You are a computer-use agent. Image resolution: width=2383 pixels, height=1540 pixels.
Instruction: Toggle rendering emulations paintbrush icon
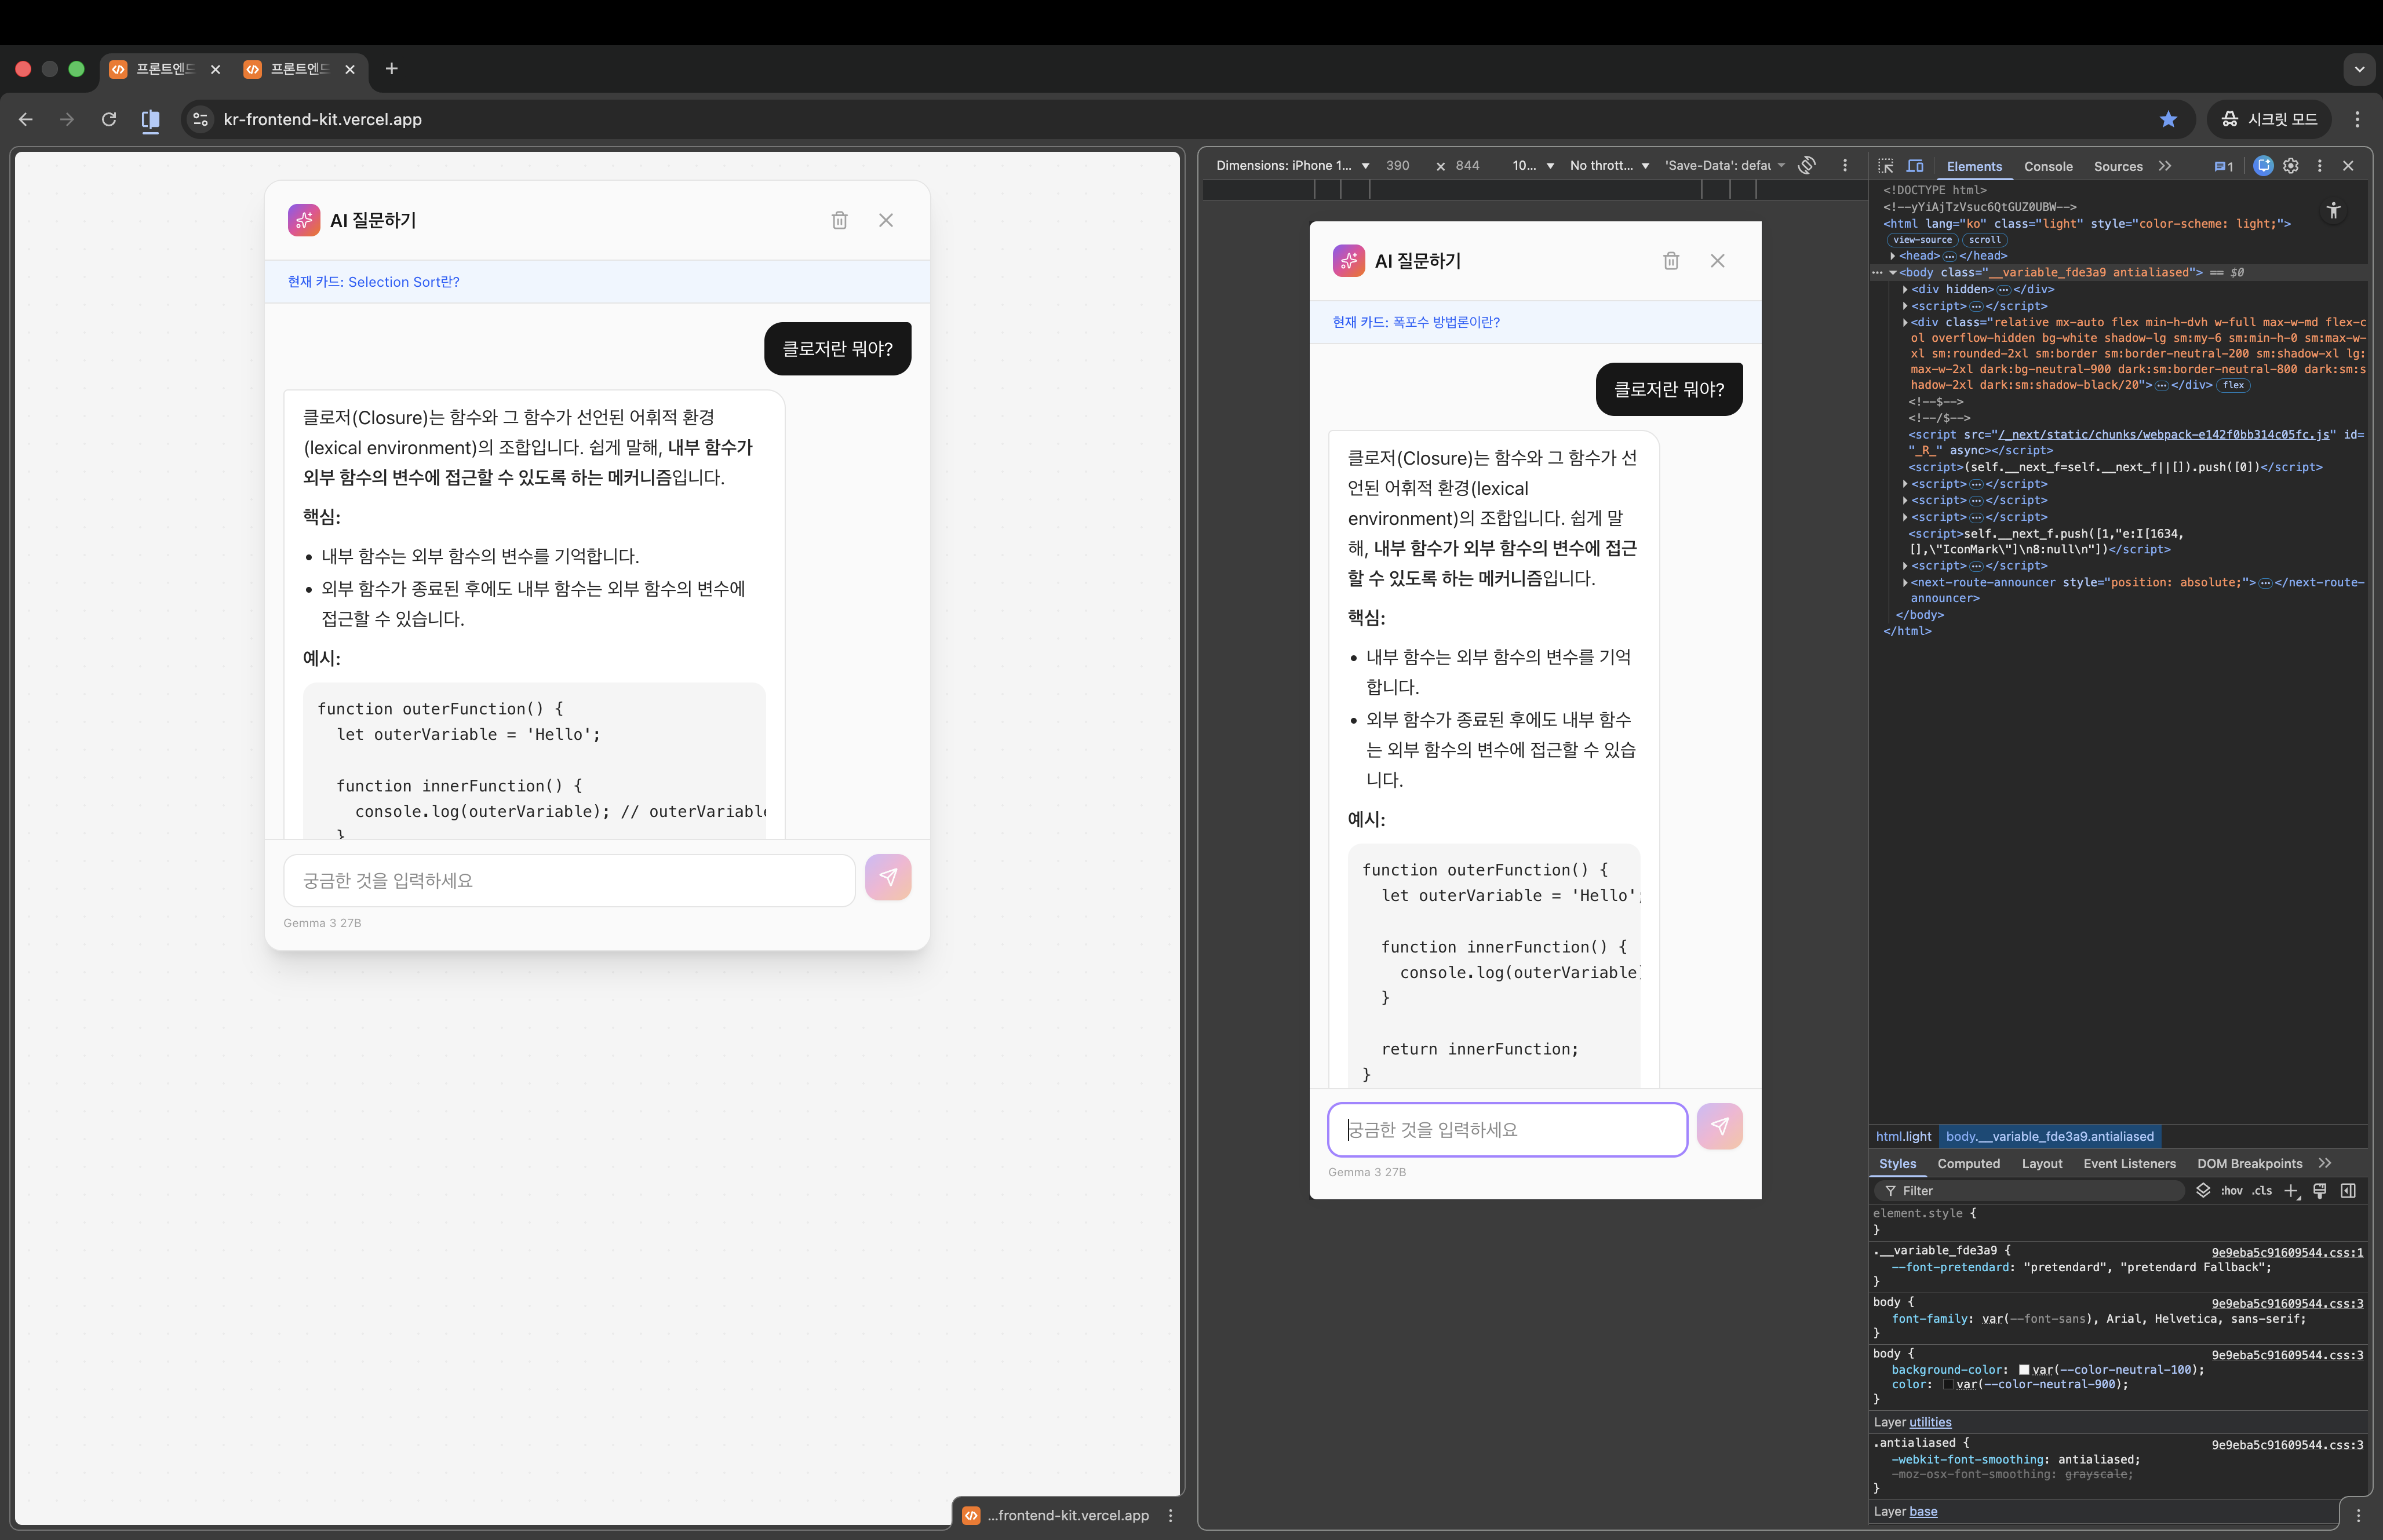[x=2320, y=1190]
